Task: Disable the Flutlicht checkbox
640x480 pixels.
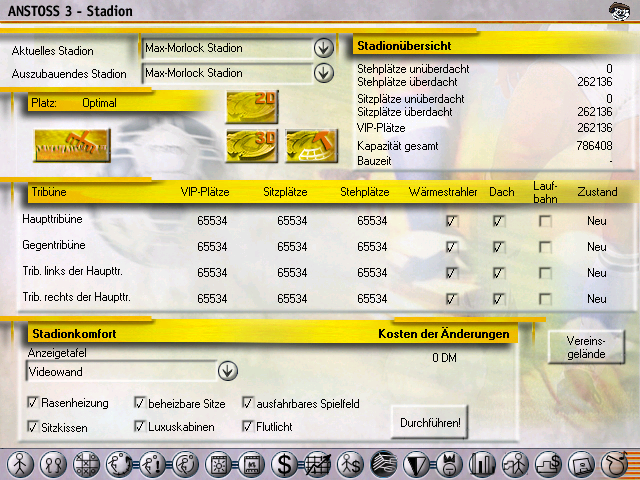Action: coord(248,426)
